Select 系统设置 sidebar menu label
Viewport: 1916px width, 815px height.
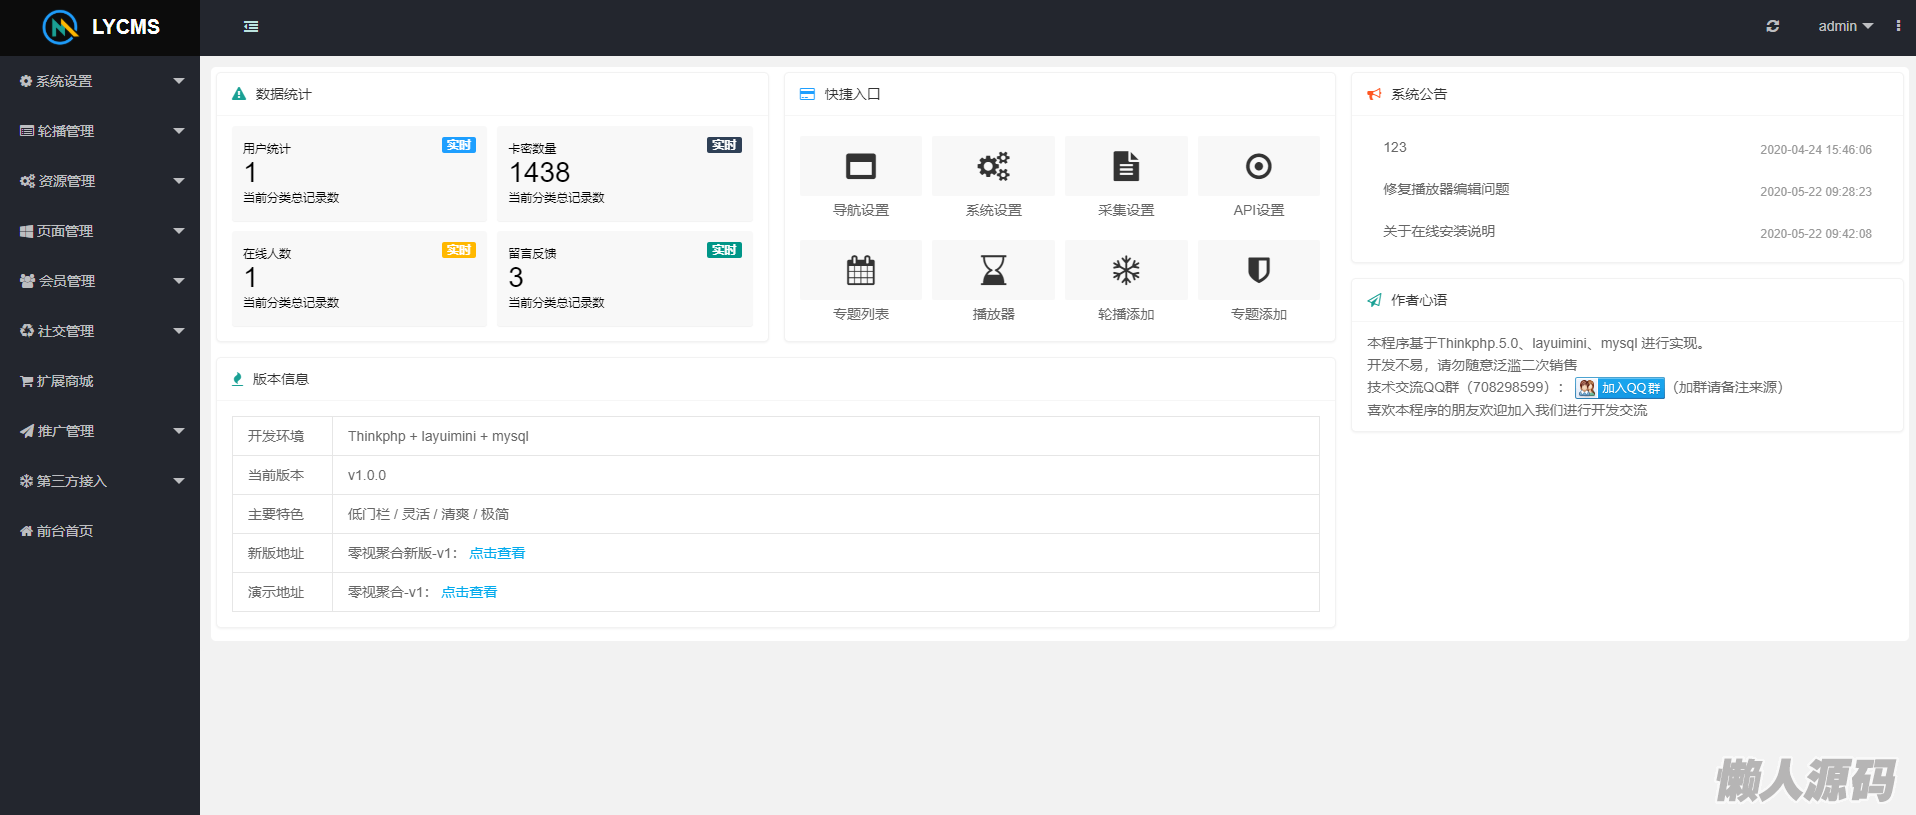[x=64, y=81]
